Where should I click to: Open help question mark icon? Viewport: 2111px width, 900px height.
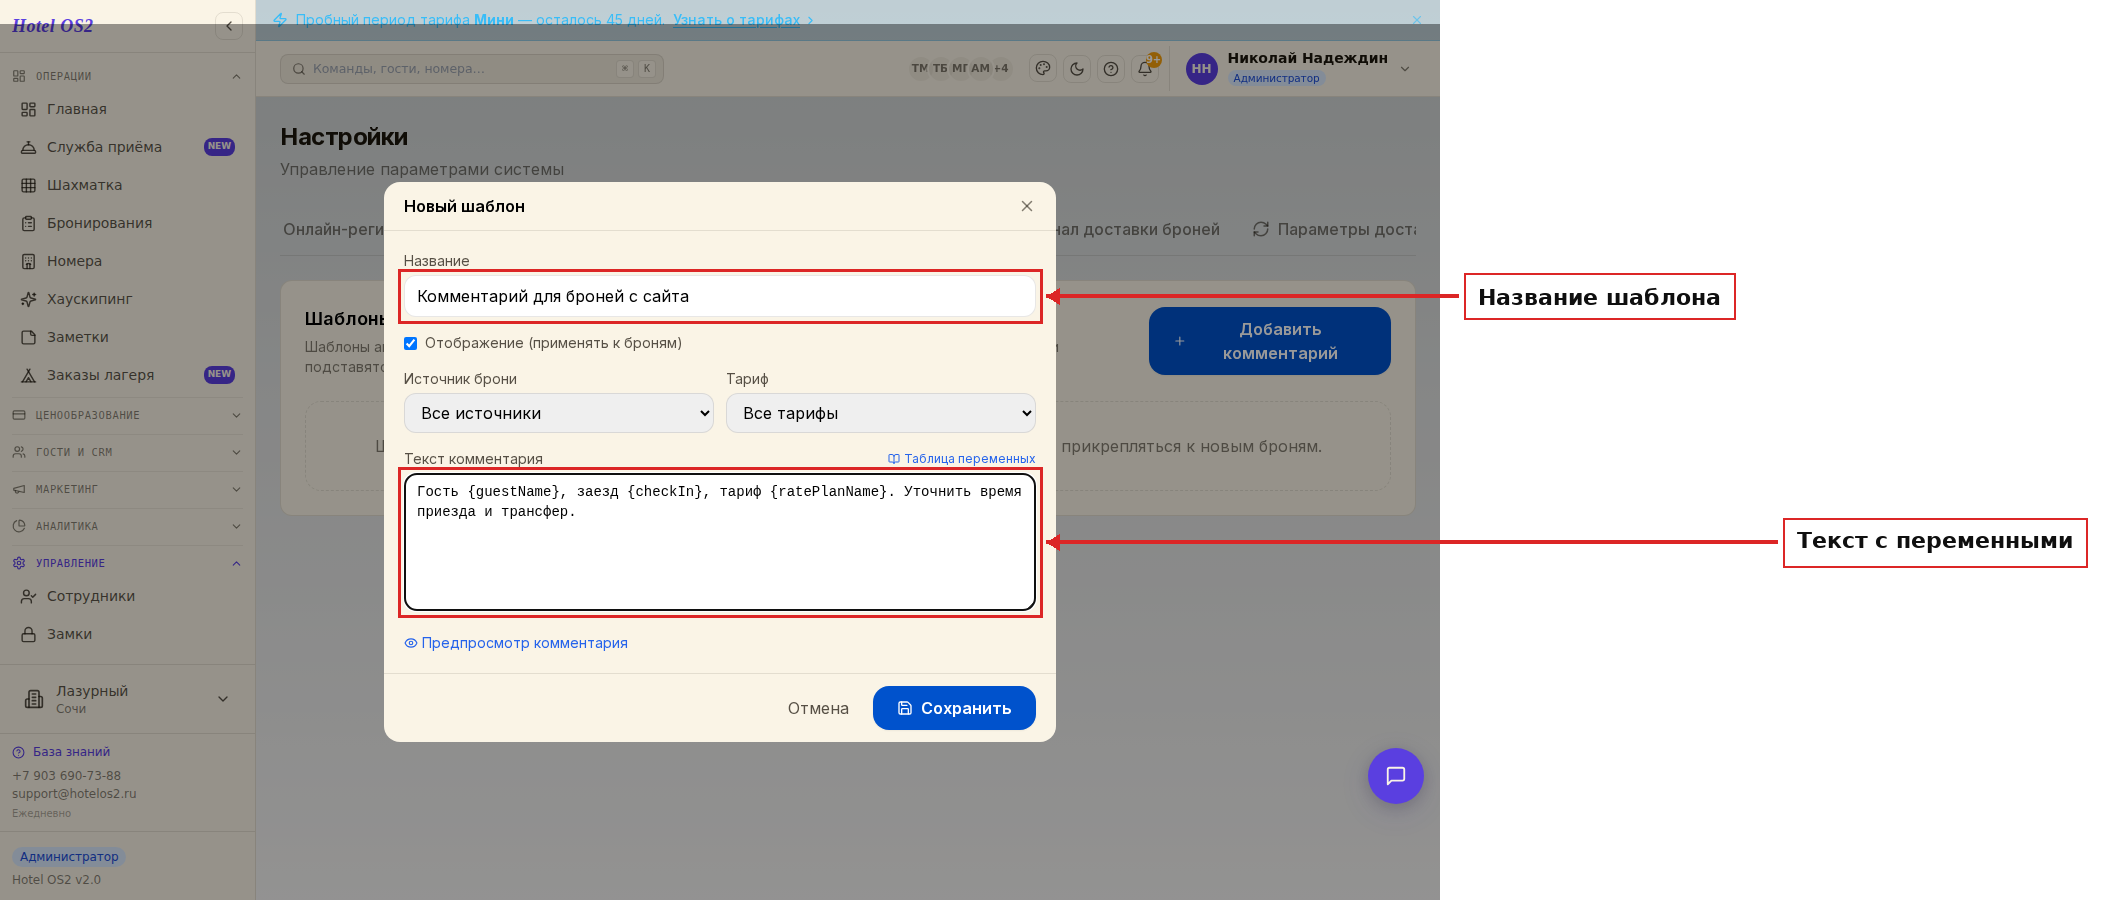tap(1111, 69)
